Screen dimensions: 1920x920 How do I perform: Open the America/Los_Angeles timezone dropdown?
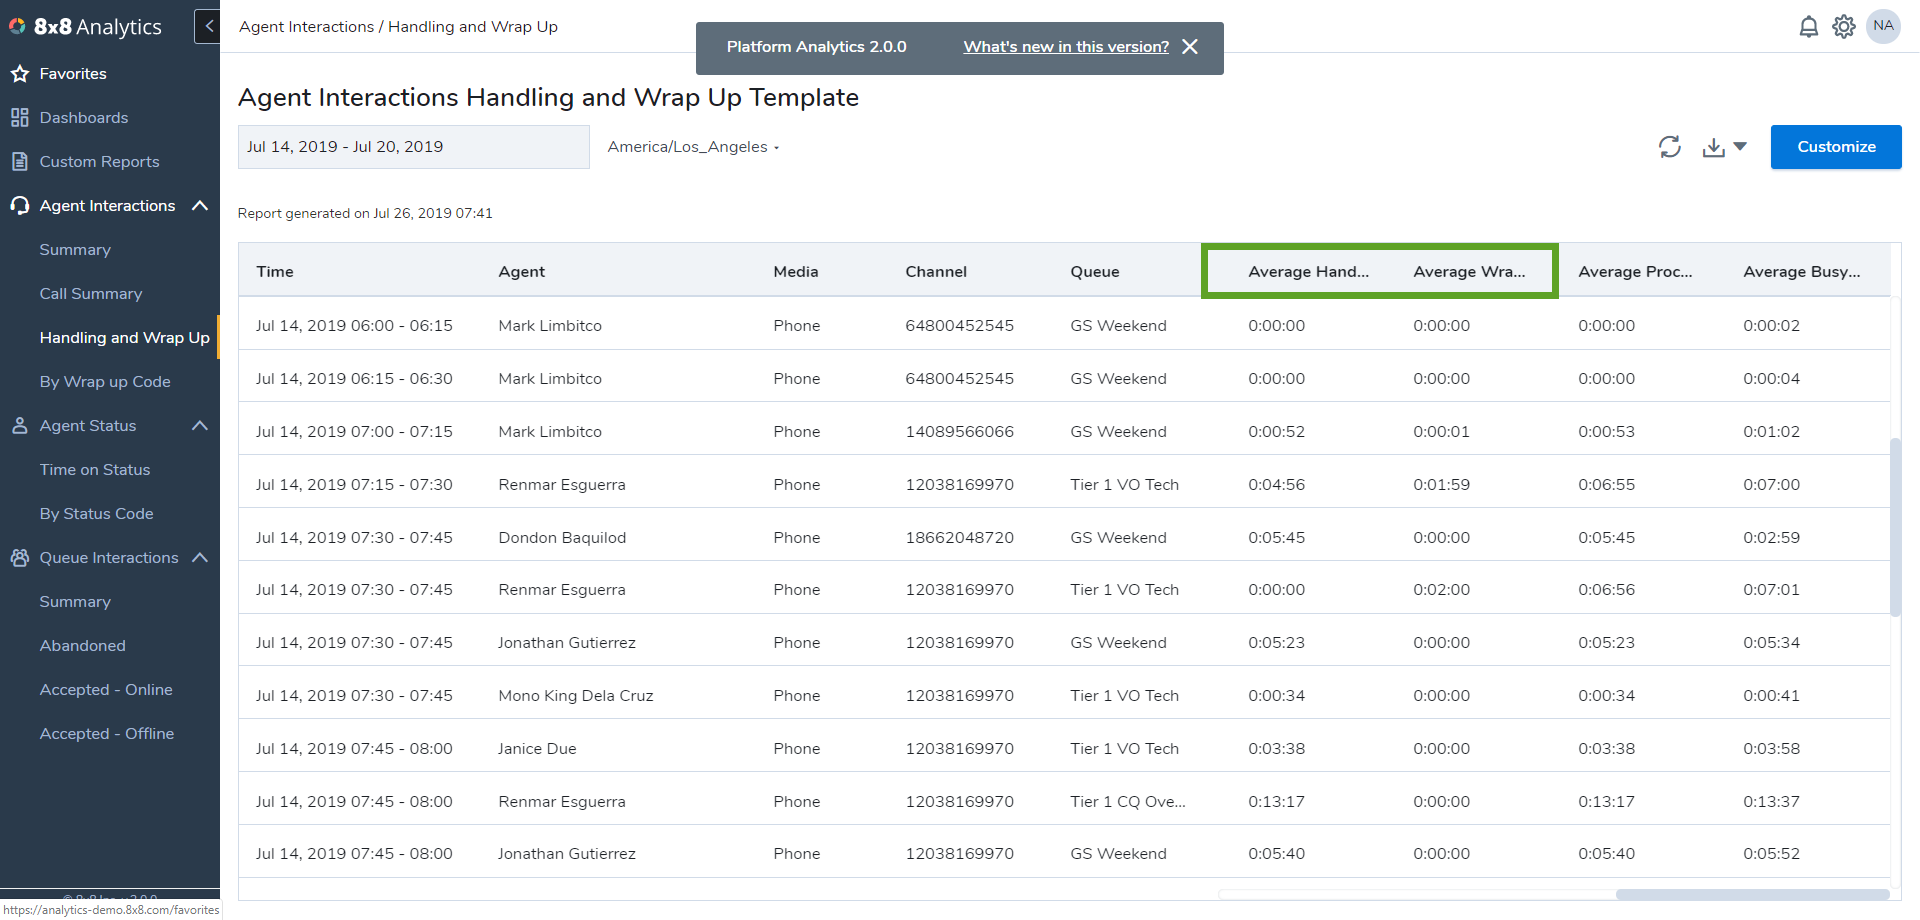pyautogui.click(x=693, y=147)
